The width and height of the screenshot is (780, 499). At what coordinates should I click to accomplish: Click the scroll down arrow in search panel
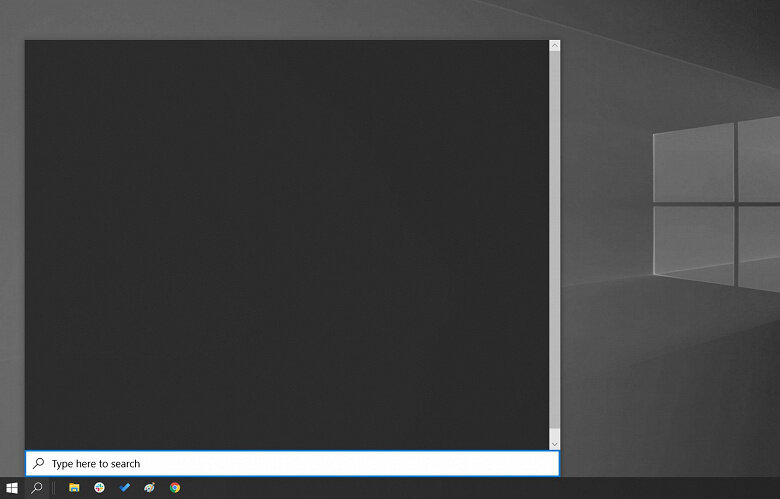coord(555,444)
